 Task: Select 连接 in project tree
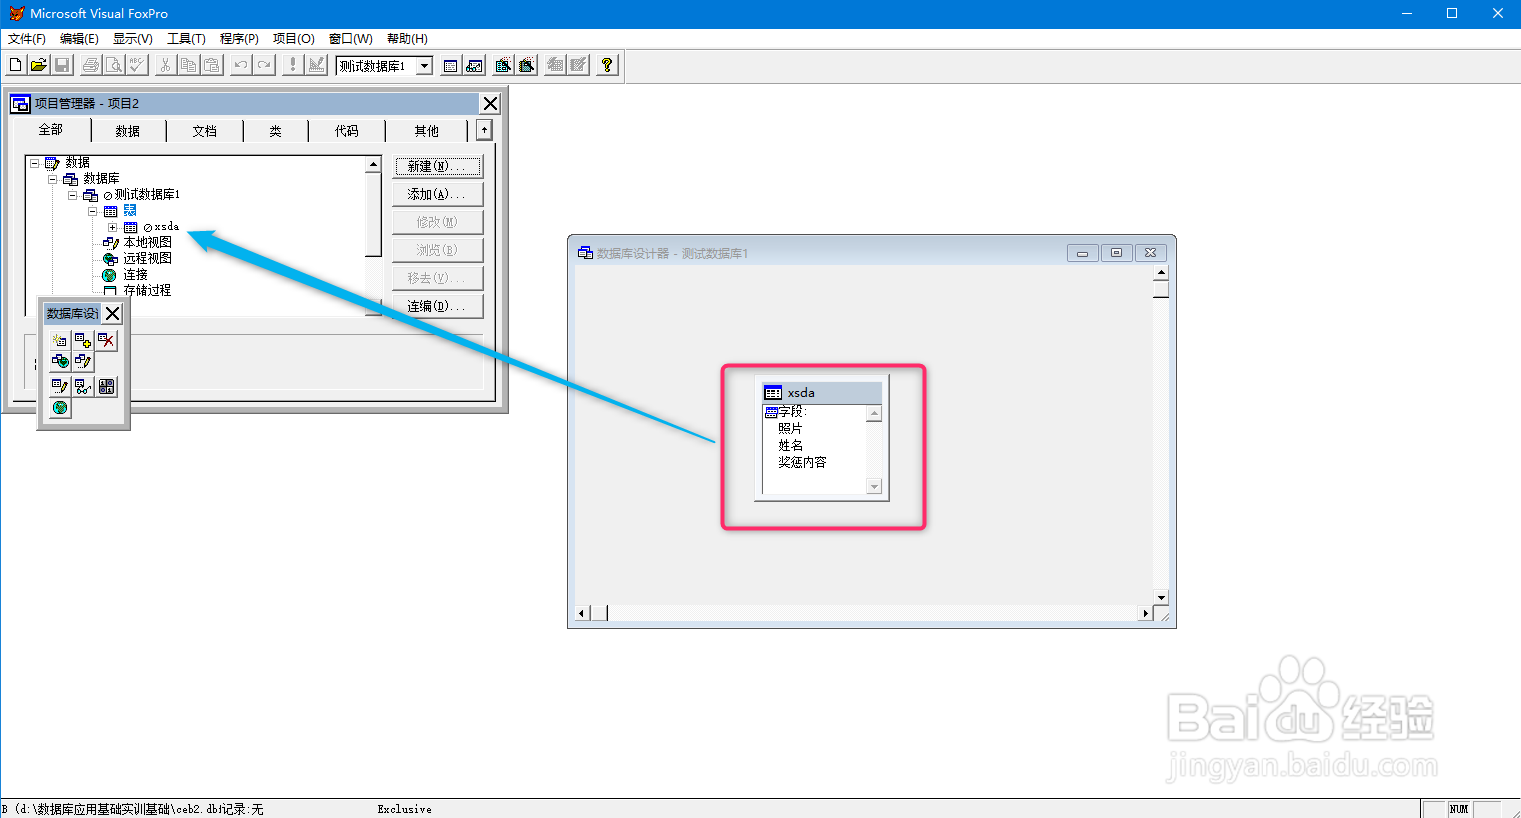pos(135,274)
